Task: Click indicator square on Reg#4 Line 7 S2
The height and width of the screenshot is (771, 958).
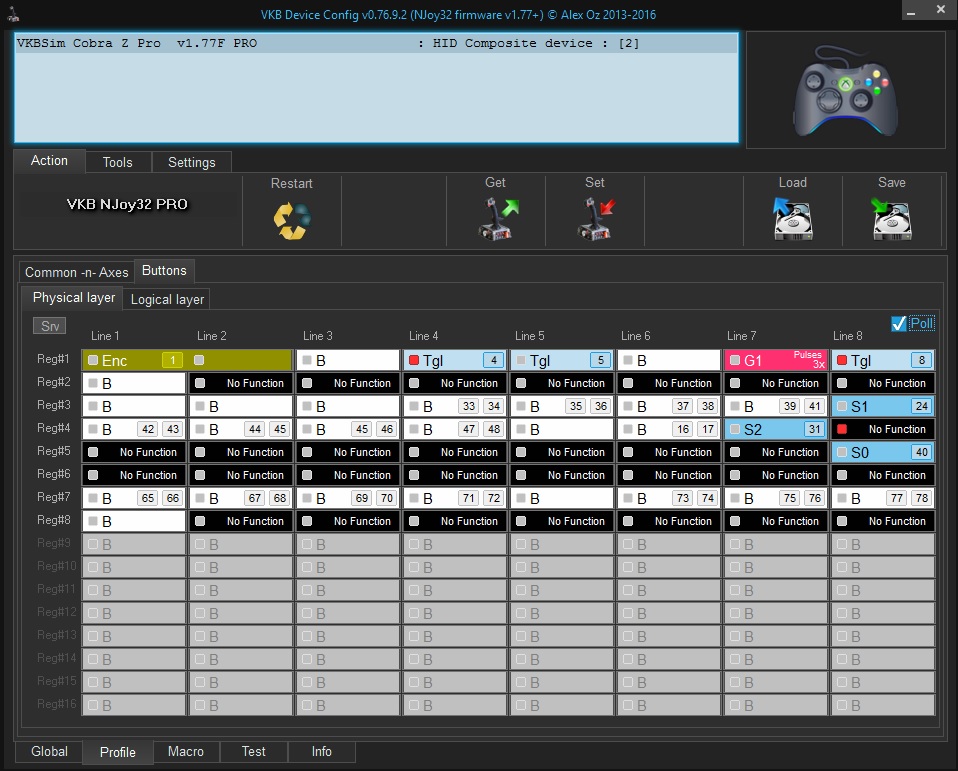Action: coord(735,429)
